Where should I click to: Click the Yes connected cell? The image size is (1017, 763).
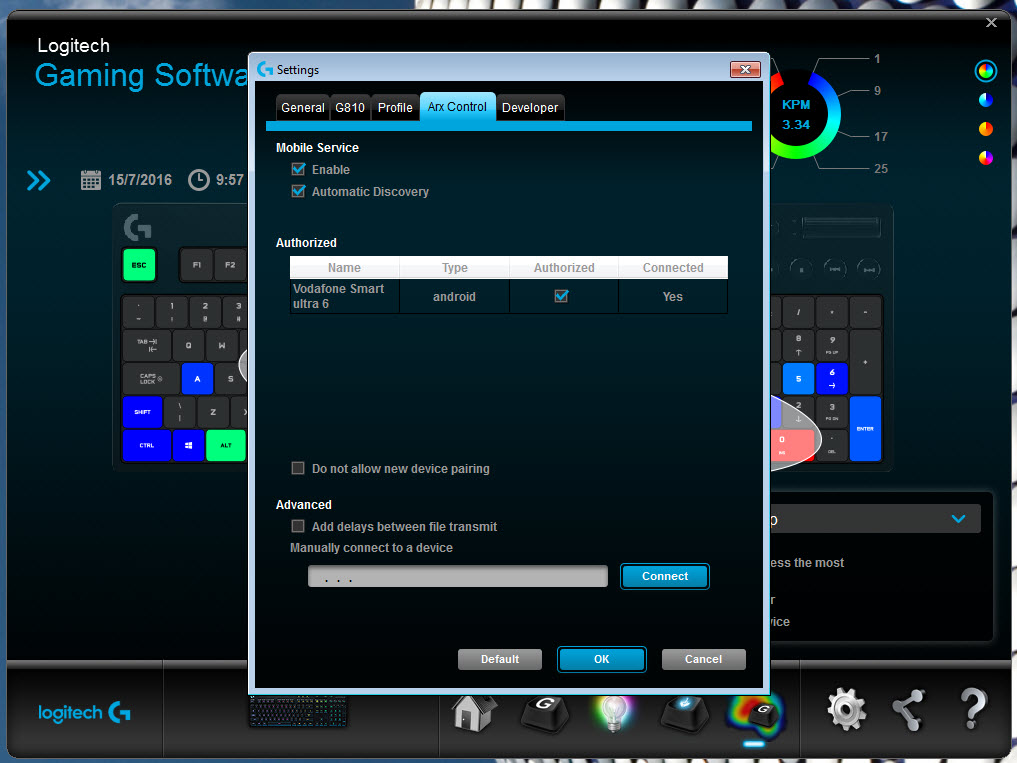(x=673, y=297)
